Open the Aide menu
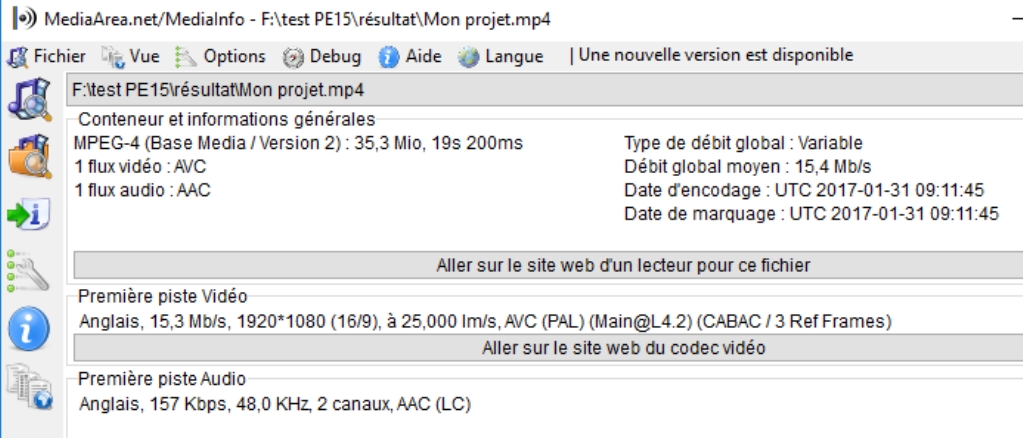1023x438 pixels. [423, 56]
